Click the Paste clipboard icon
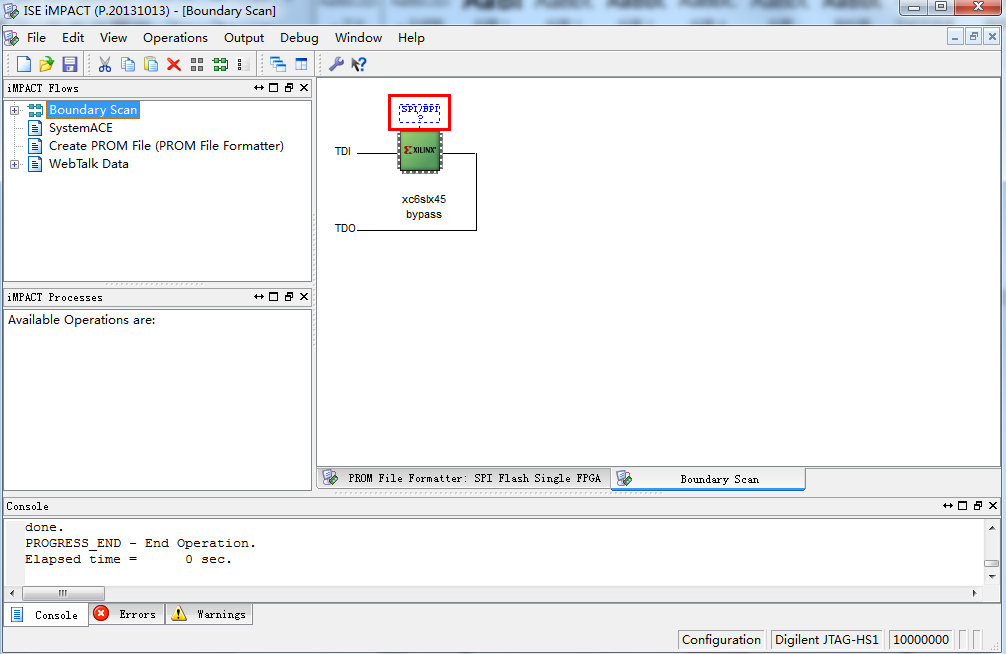Screen dimensions: 1006x654 click(151, 64)
